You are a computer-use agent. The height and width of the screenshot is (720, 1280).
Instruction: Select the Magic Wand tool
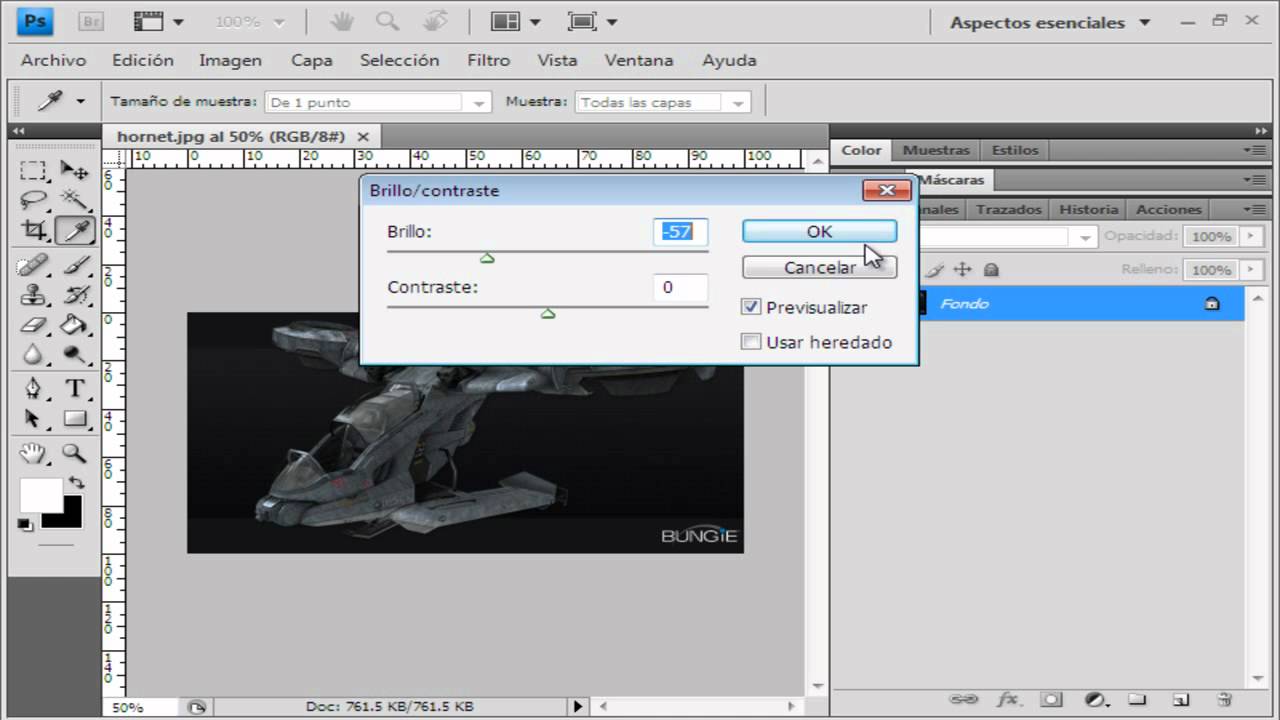coord(74,199)
